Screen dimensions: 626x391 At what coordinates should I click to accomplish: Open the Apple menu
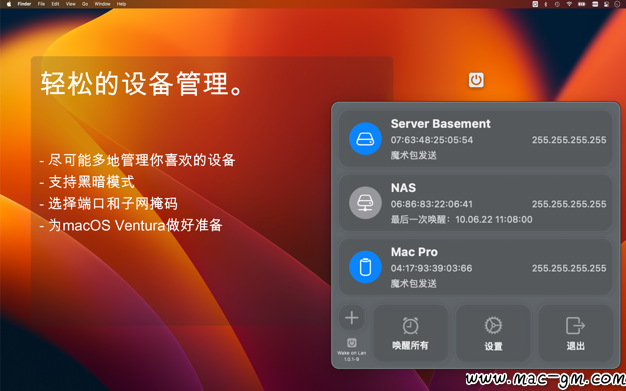[9, 4]
